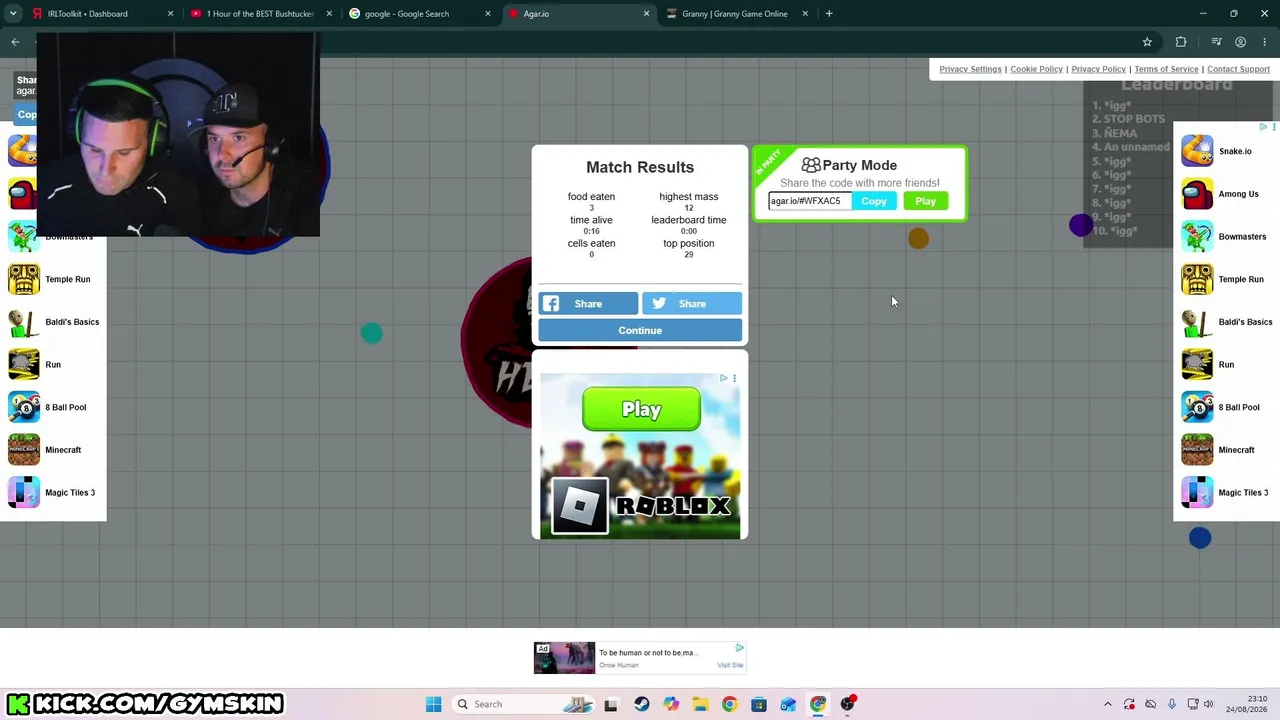Switch to the google - Google Search tab
The width and height of the screenshot is (1280, 720).
point(418,14)
